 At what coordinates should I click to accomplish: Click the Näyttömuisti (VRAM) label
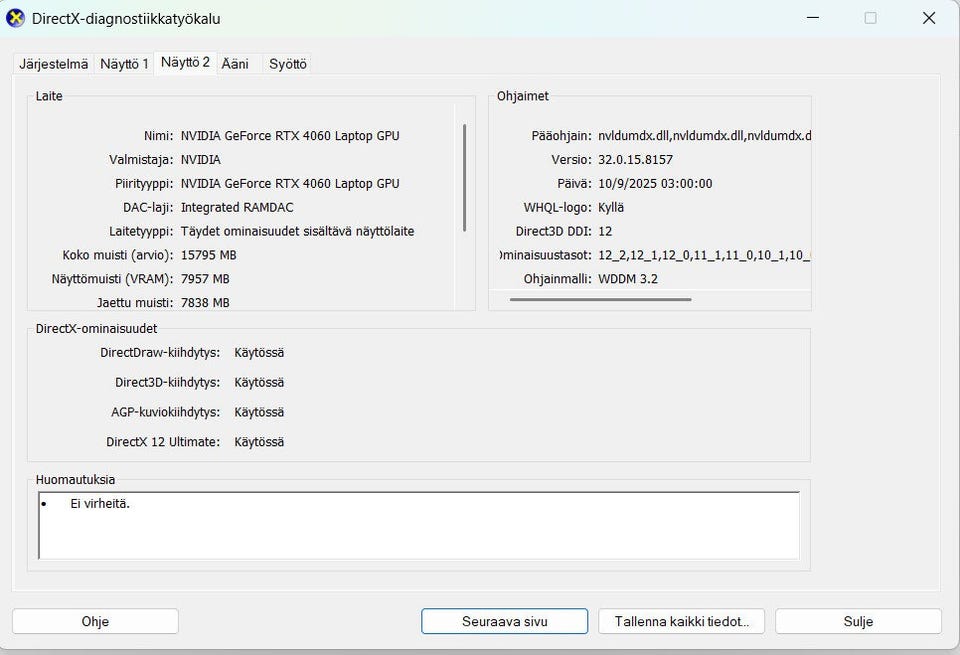[113, 279]
